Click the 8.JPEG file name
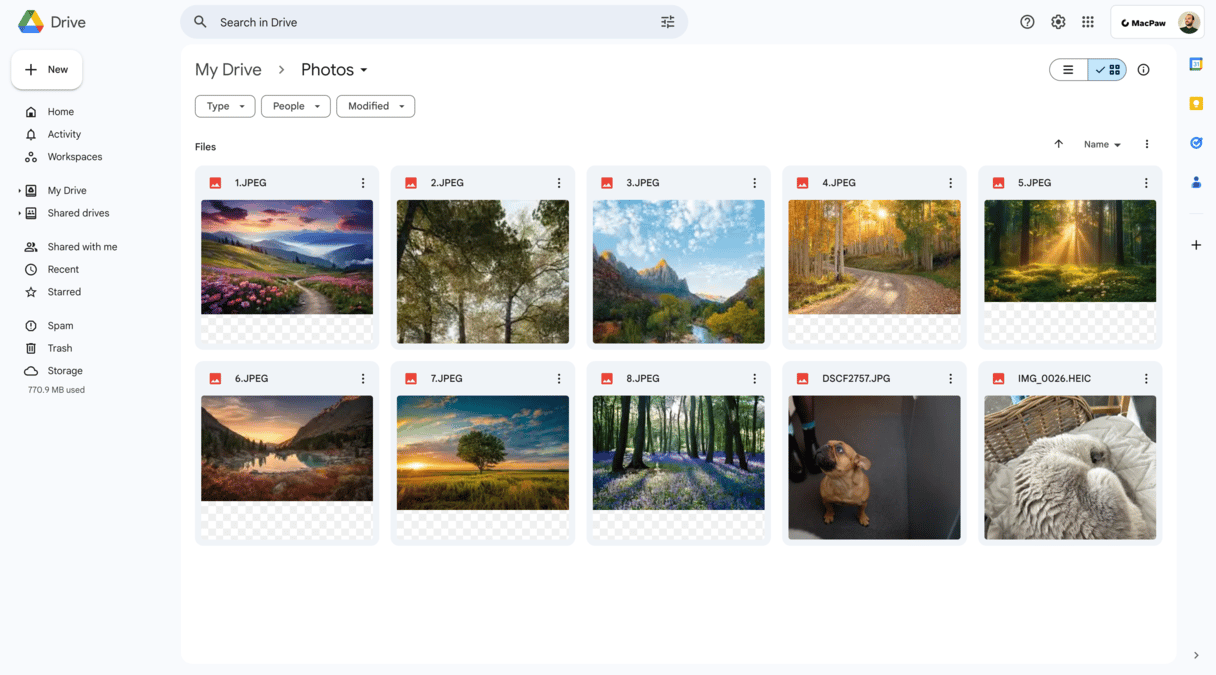 pyautogui.click(x=643, y=379)
